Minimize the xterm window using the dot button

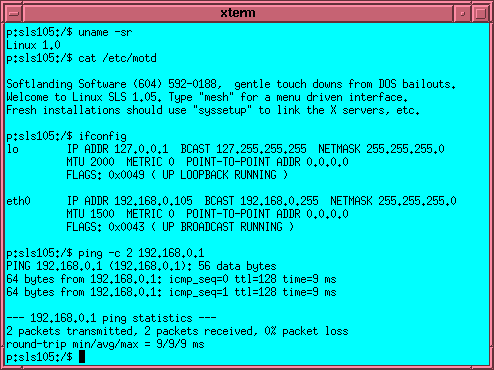point(462,14)
